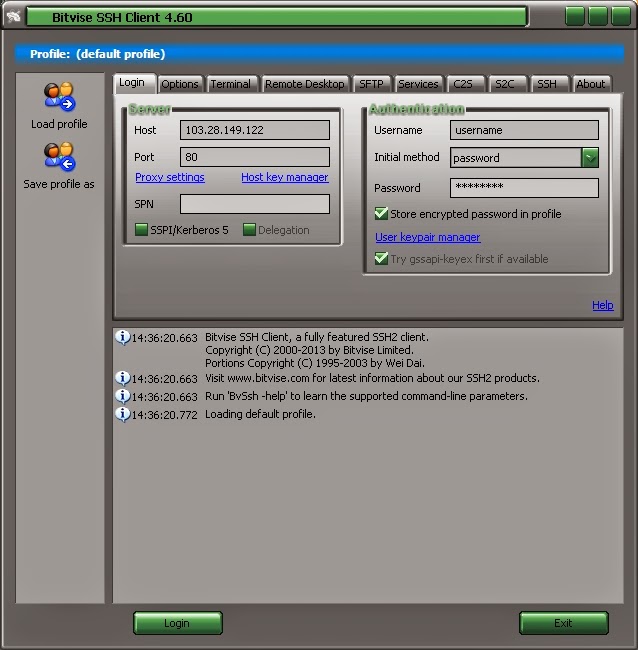Click the 'Profile: (default profile)' blue bar
This screenshot has height=650, width=638.
[320, 54]
